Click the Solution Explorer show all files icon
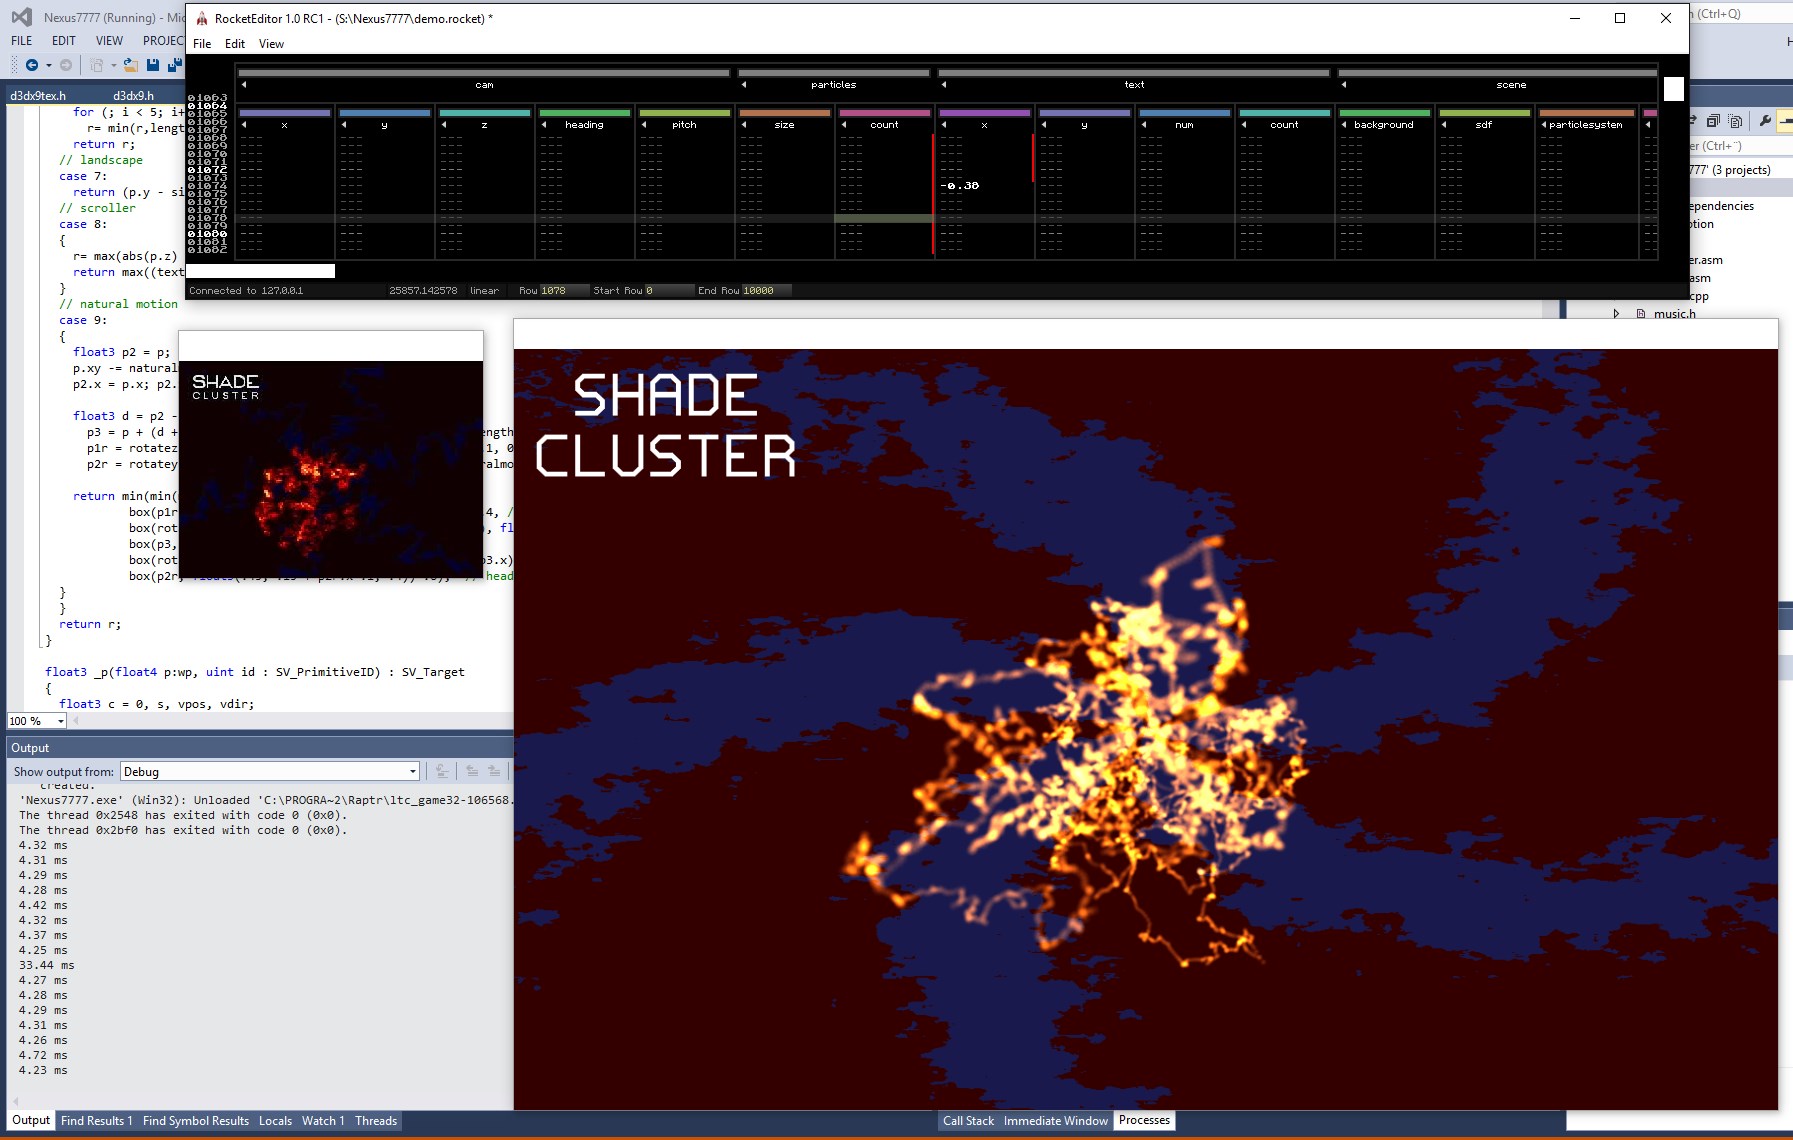This screenshot has height=1140, width=1793. point(1735,121)
